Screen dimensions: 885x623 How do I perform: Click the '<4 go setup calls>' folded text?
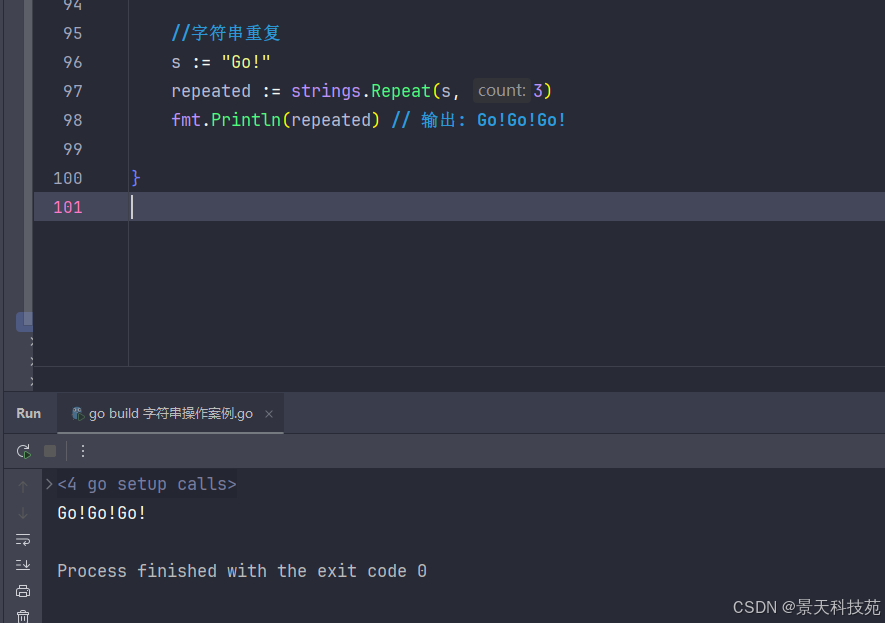click(x=147, y=485)
